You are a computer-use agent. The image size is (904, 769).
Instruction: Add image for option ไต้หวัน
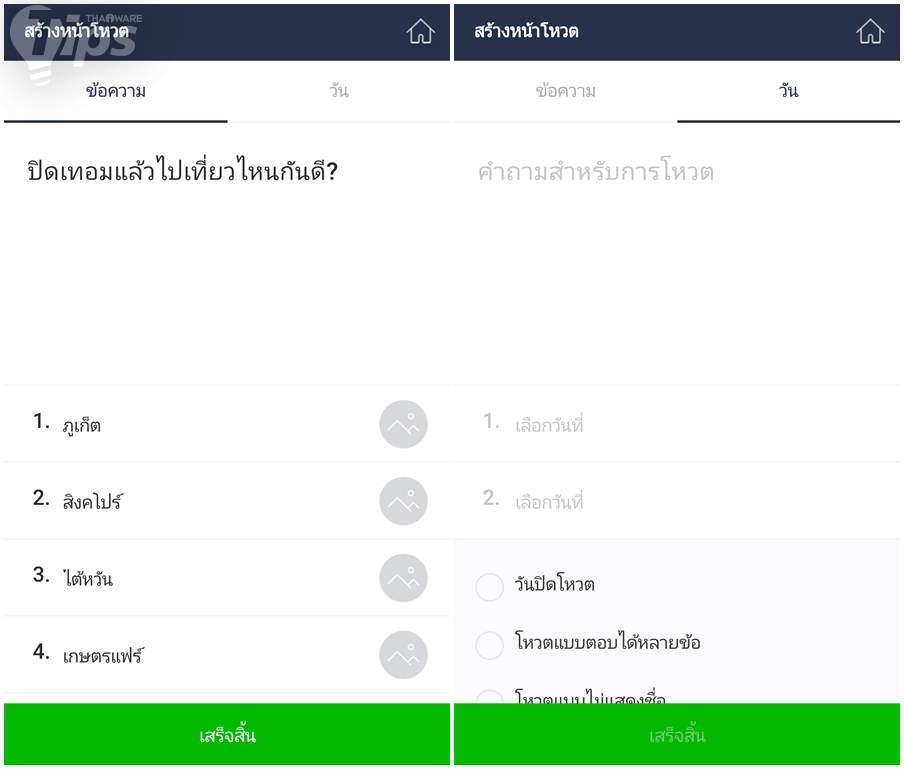point(403,578)
